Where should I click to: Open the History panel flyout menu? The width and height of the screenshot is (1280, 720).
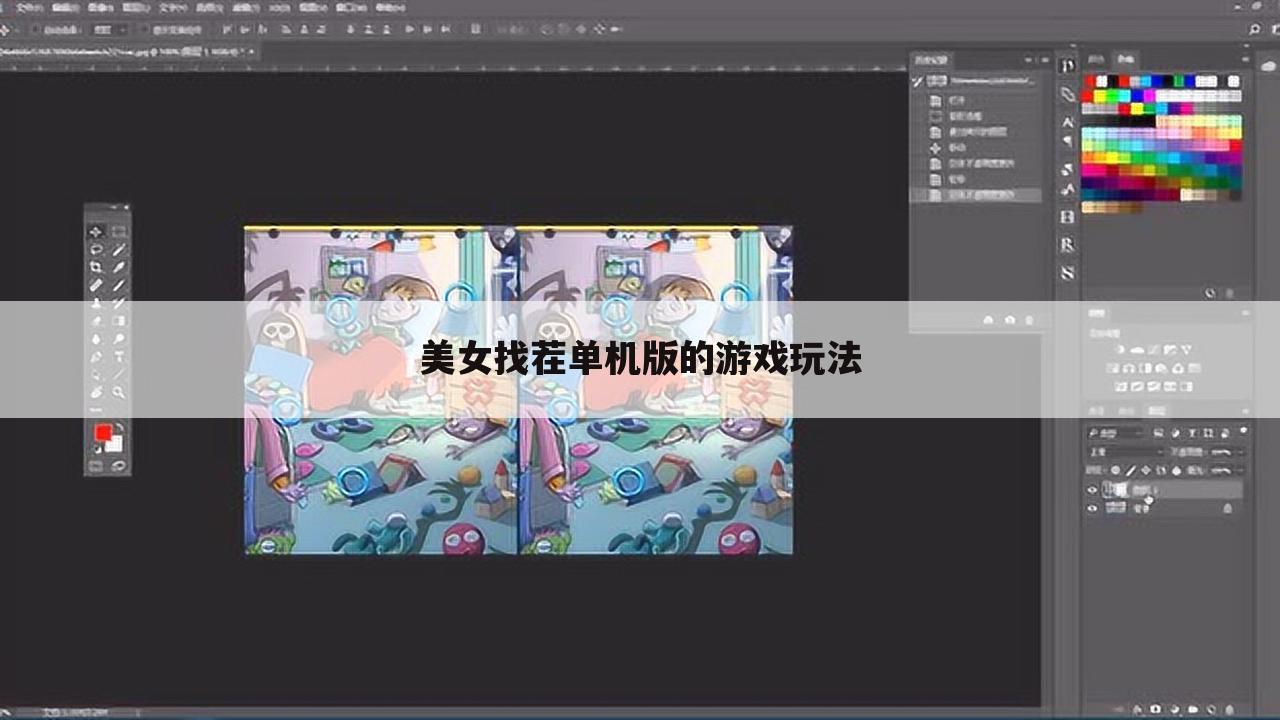(1045, 60)
